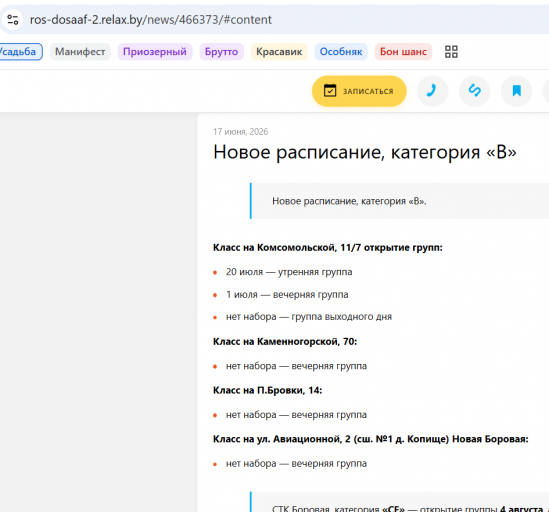549x512 pixels.
Task: Click the Записаться button
Action: (359, 91)
